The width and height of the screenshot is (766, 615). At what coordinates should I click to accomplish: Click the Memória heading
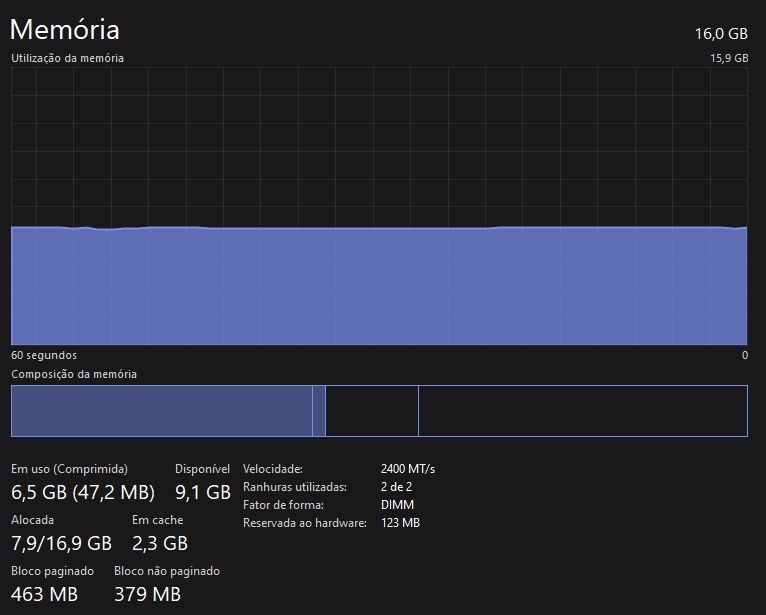click(64, 29)
